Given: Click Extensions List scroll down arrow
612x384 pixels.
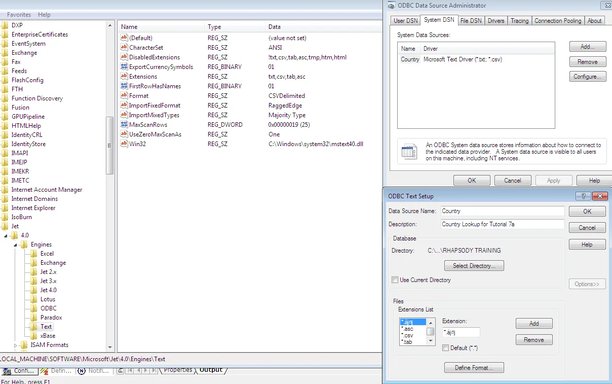Looking at the screenshot, I should [431, 341].
